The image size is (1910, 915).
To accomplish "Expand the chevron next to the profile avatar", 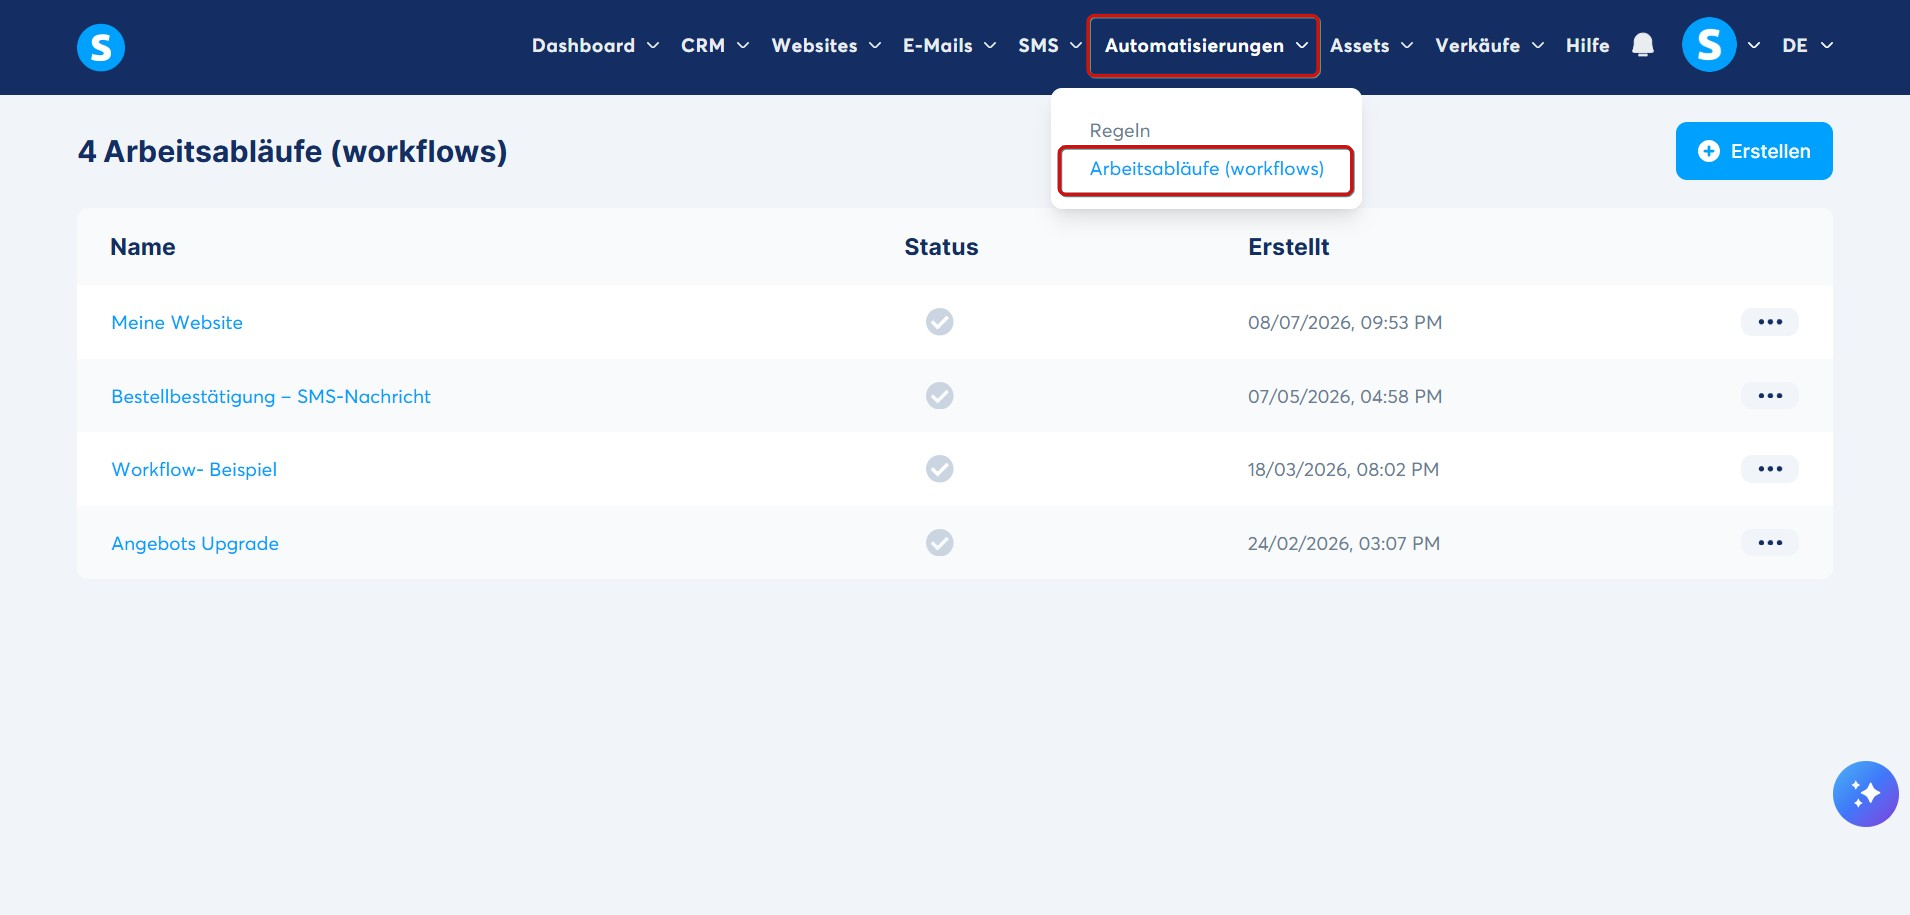I will 1754,45.
